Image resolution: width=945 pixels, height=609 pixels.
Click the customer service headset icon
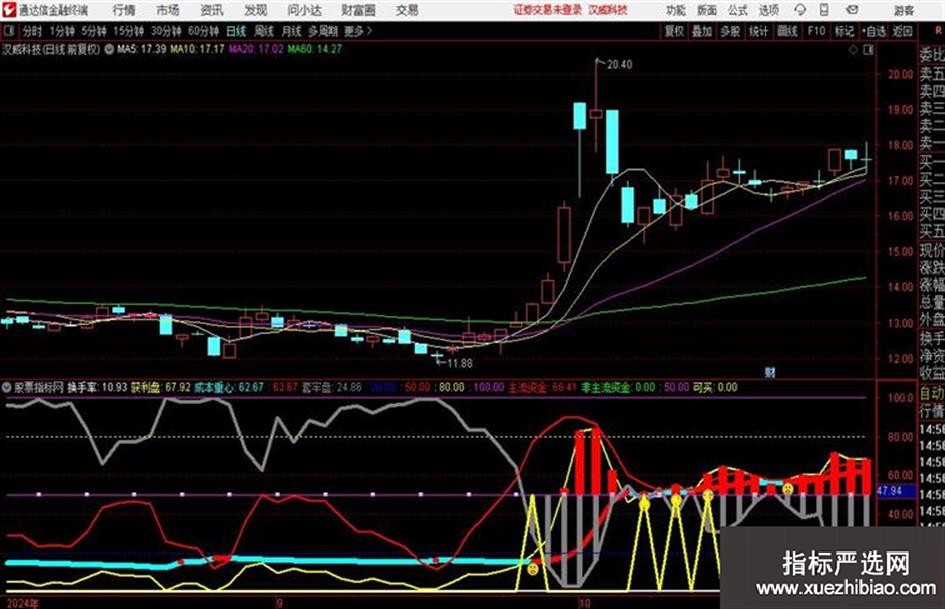[x=800, y=10]
